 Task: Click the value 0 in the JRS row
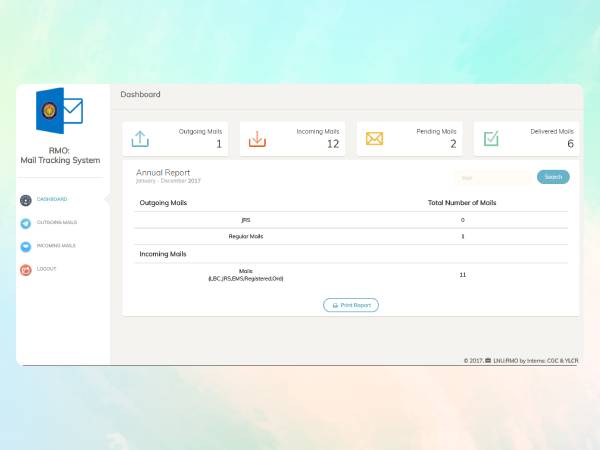point(463,220)
